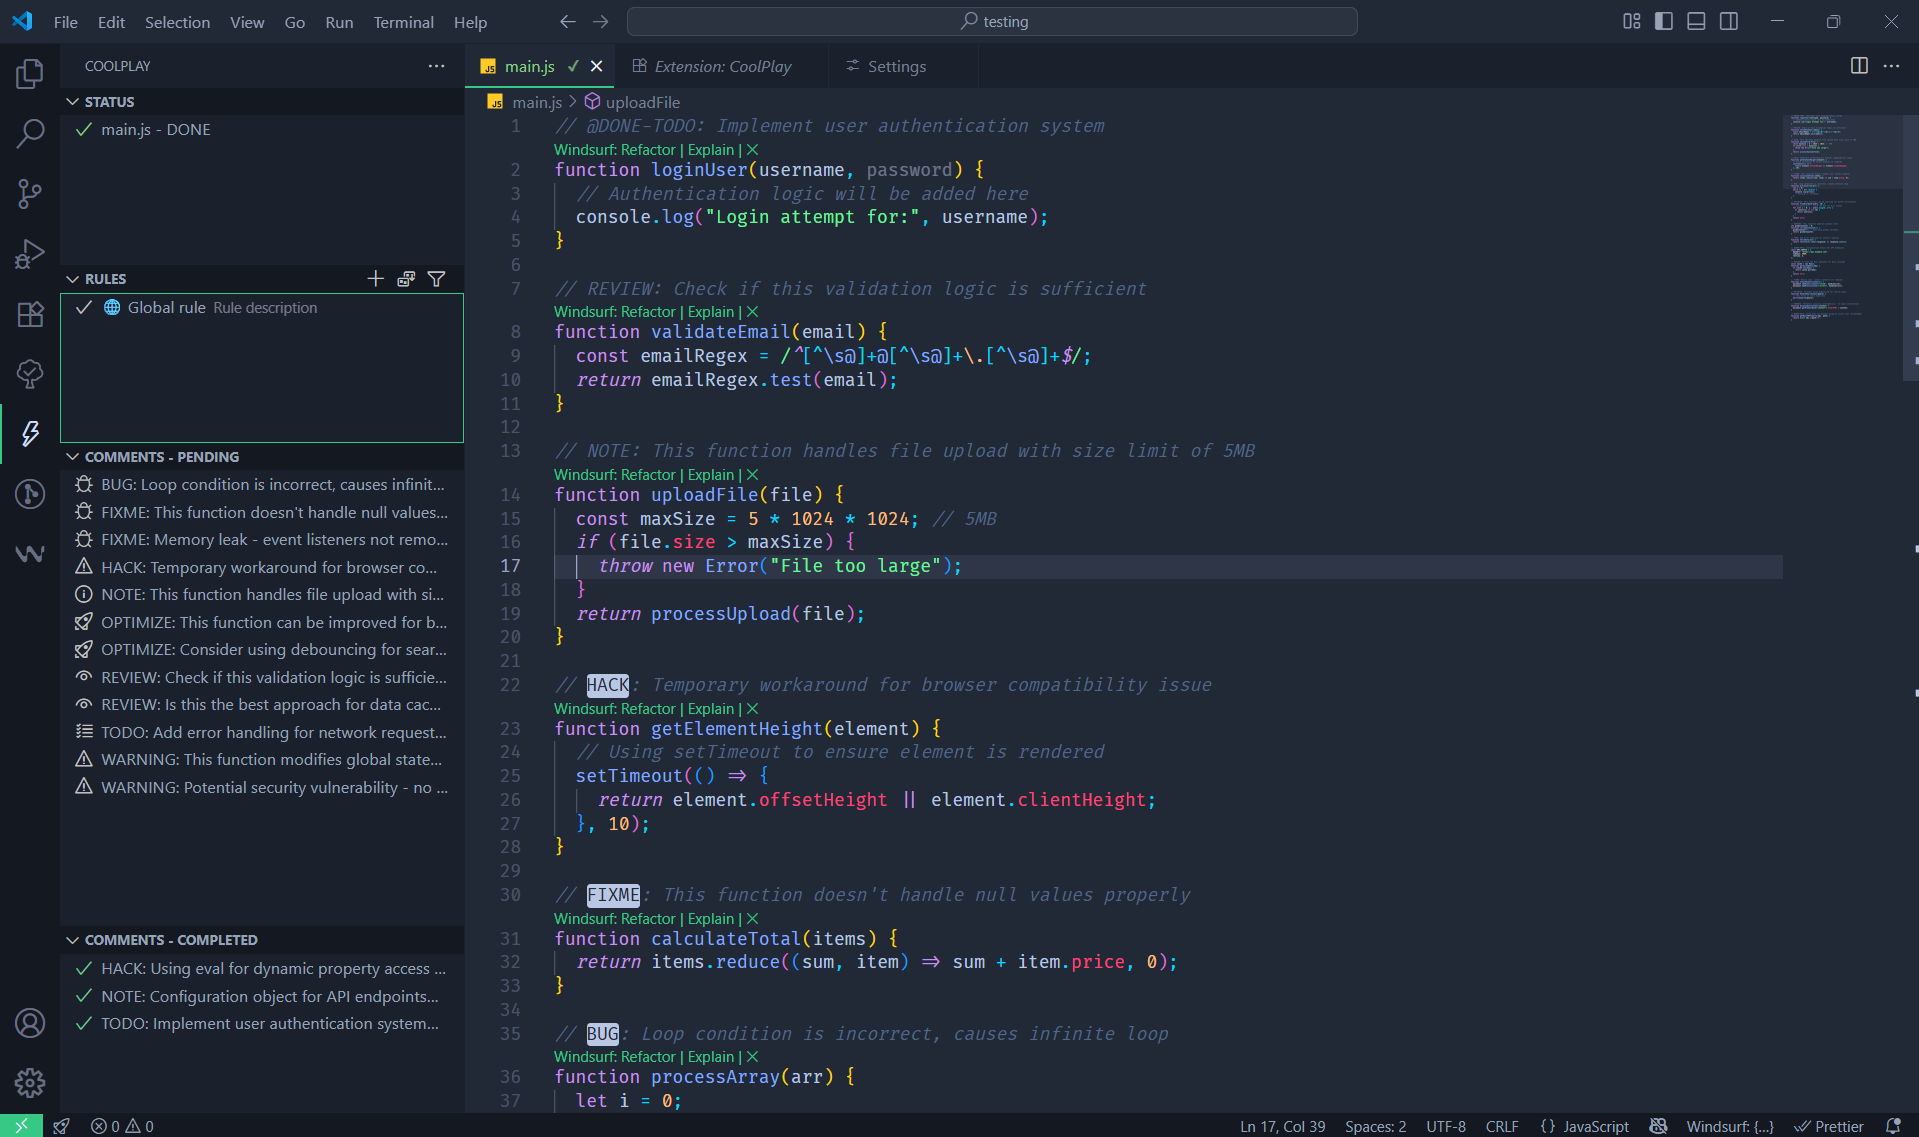Screen dimensions: 1919x1137
Task: Toggle completed TODO: Implement user authentication
Action: point(84,1024)
